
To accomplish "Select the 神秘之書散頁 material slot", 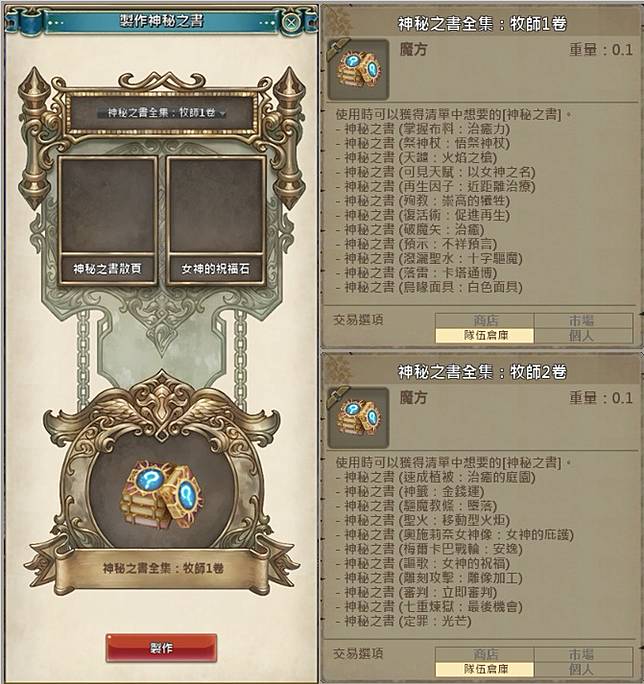I will point(108,221).
